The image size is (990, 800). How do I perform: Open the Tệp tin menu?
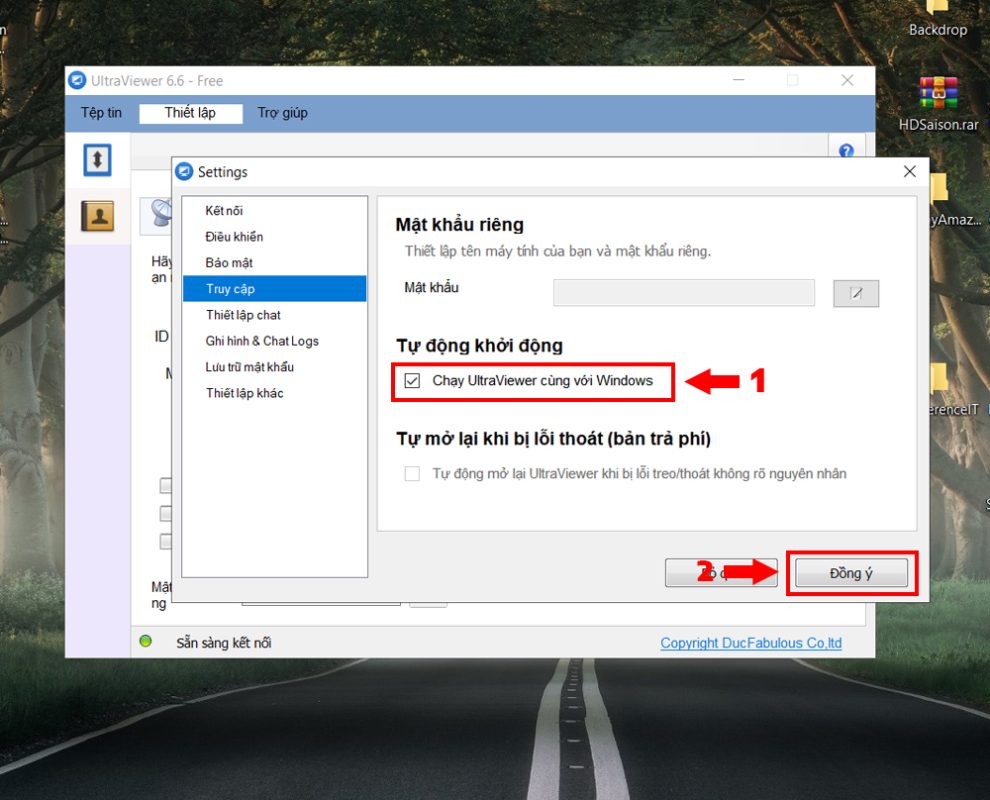coord(101,113)
